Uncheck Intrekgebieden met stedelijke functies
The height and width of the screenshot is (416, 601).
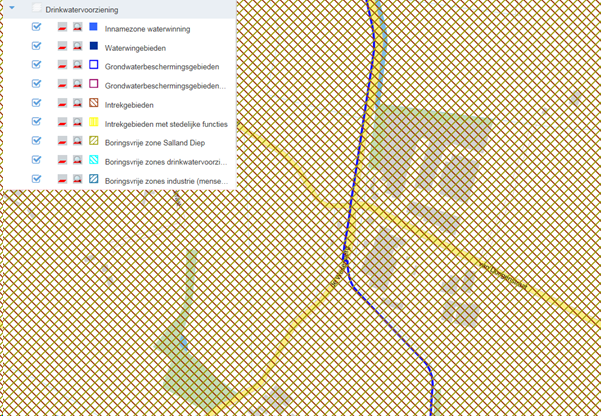pyautogui.click(x=36, y=122)
